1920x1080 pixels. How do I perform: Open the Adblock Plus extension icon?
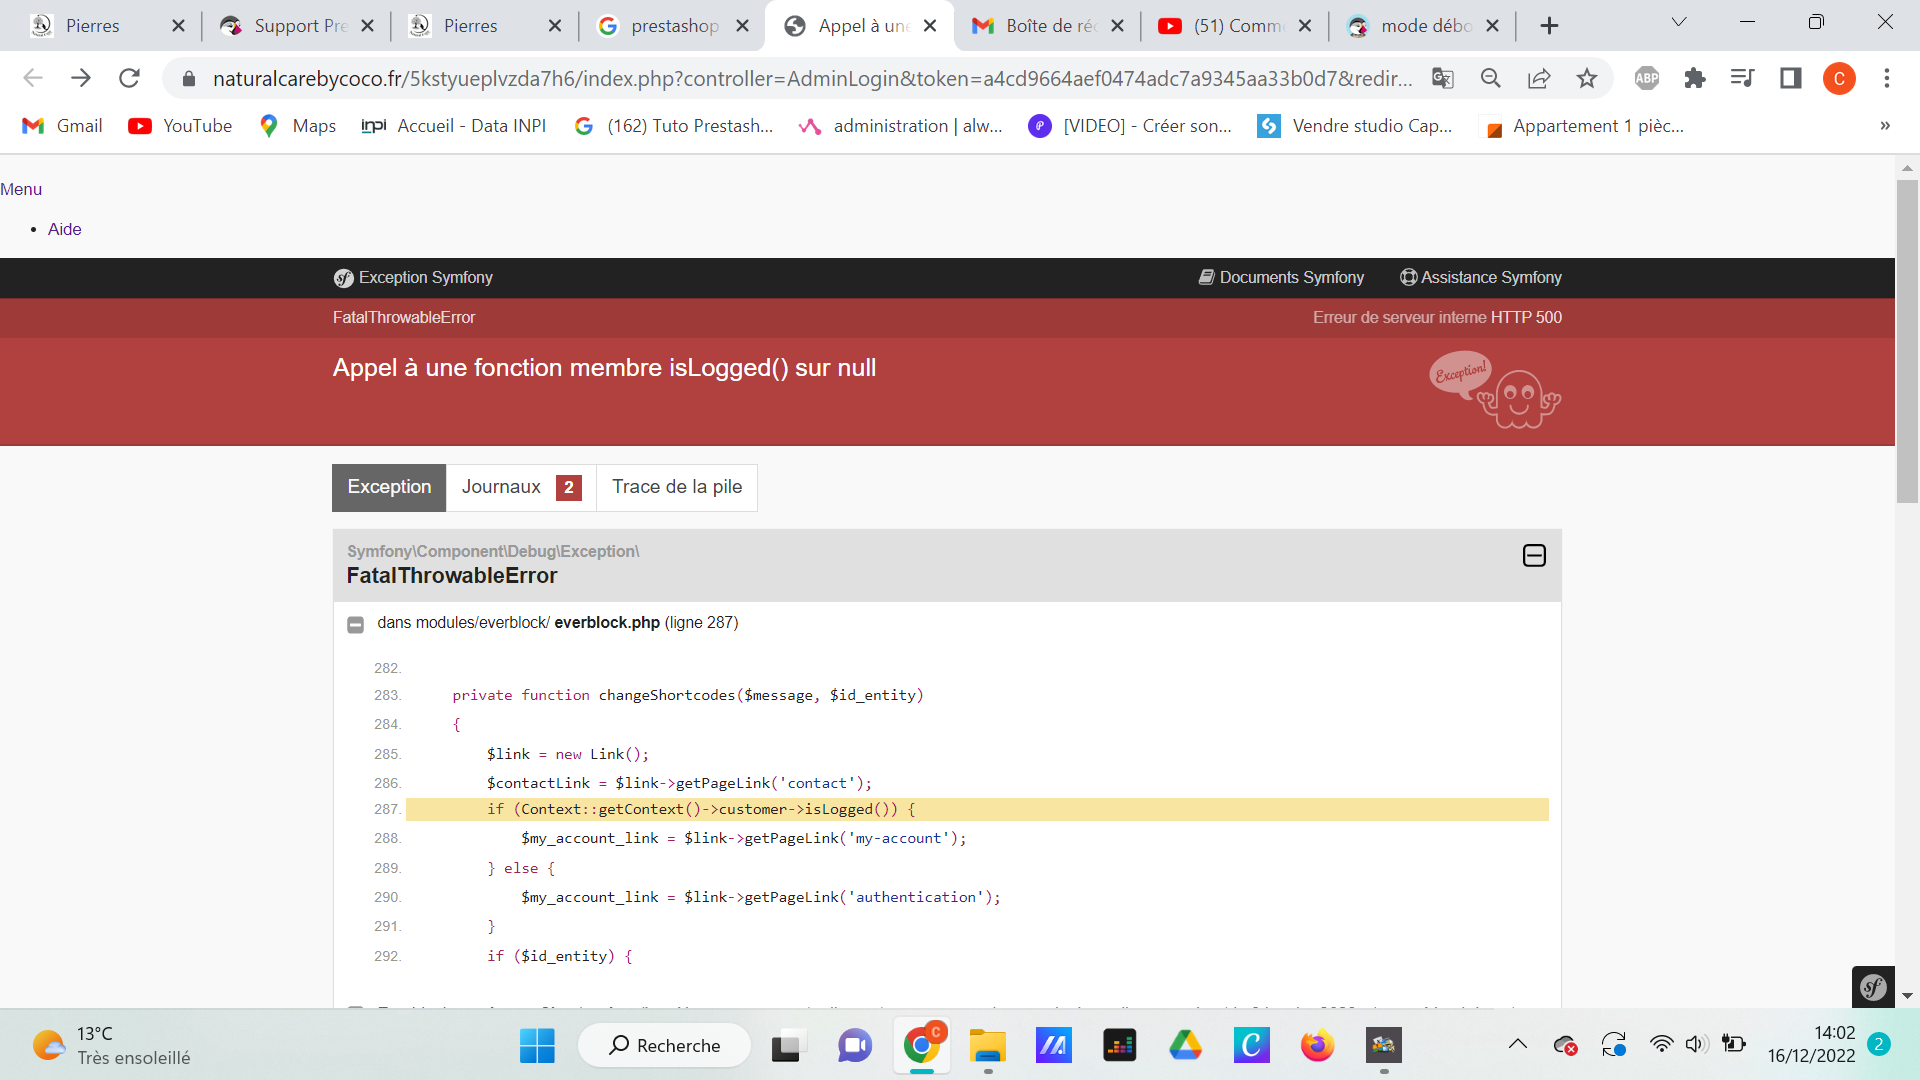1646,78
